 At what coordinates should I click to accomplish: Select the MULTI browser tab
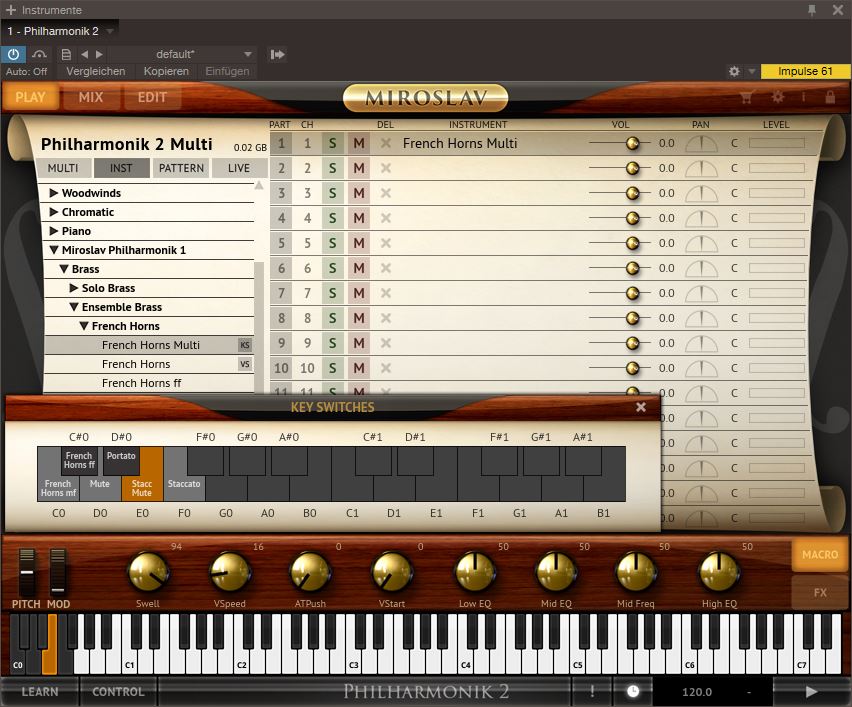coord(63,168)
